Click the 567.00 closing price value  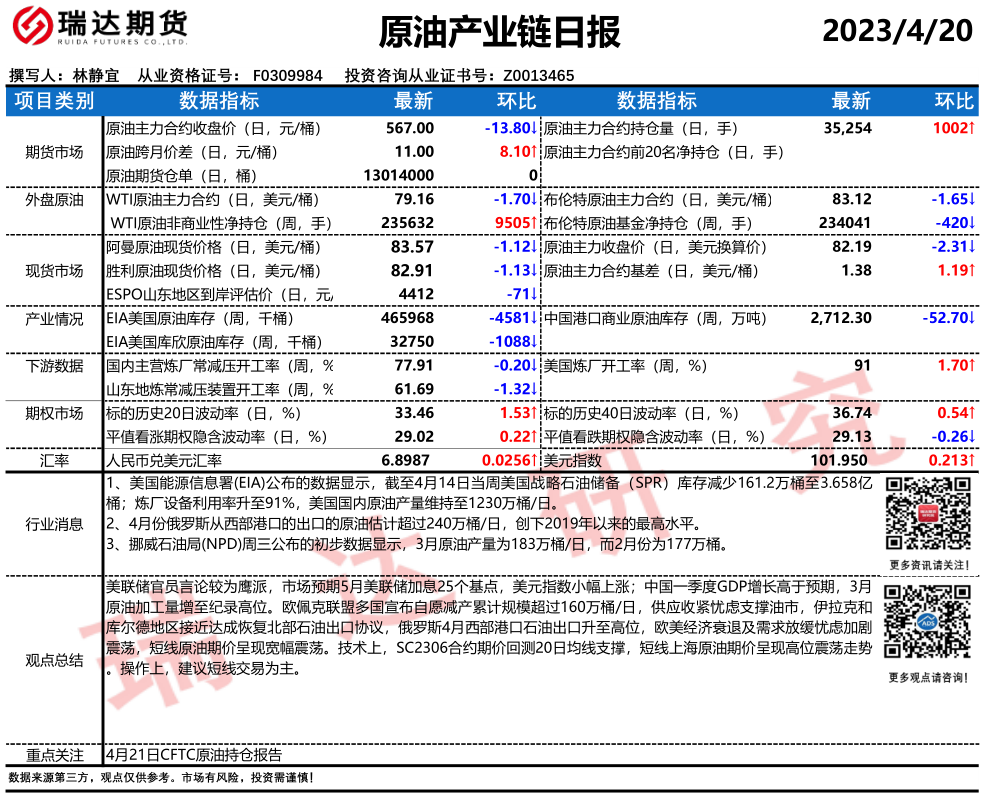click(x=410, y=128)
